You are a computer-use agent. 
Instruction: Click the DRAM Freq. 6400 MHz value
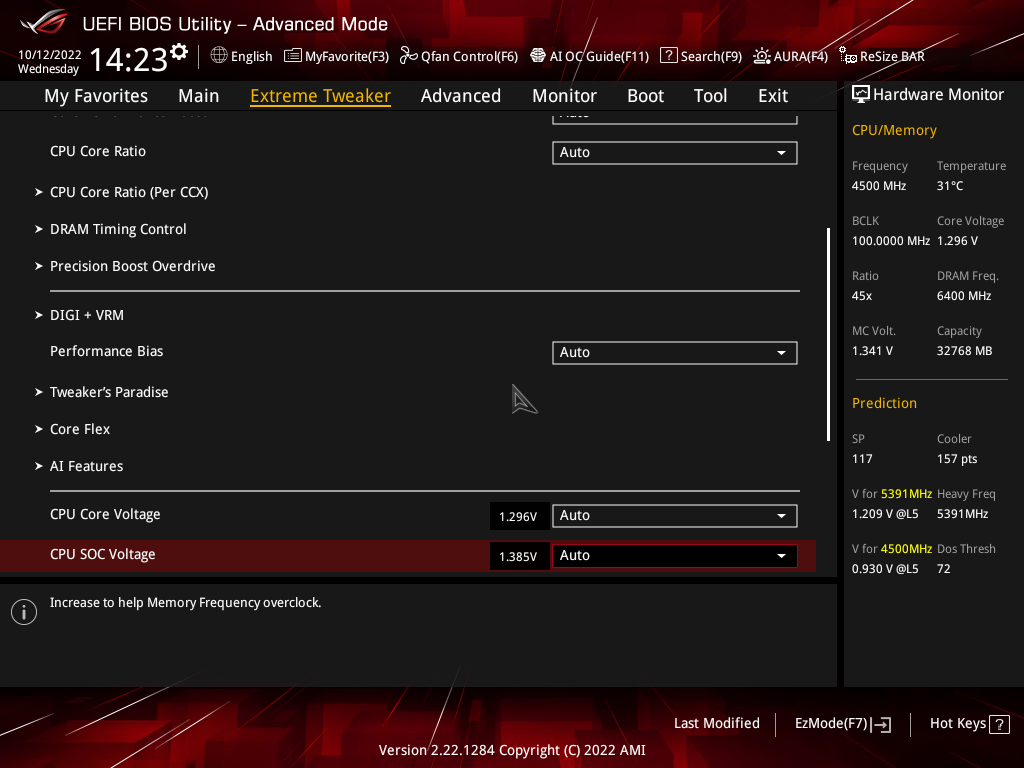964,296
